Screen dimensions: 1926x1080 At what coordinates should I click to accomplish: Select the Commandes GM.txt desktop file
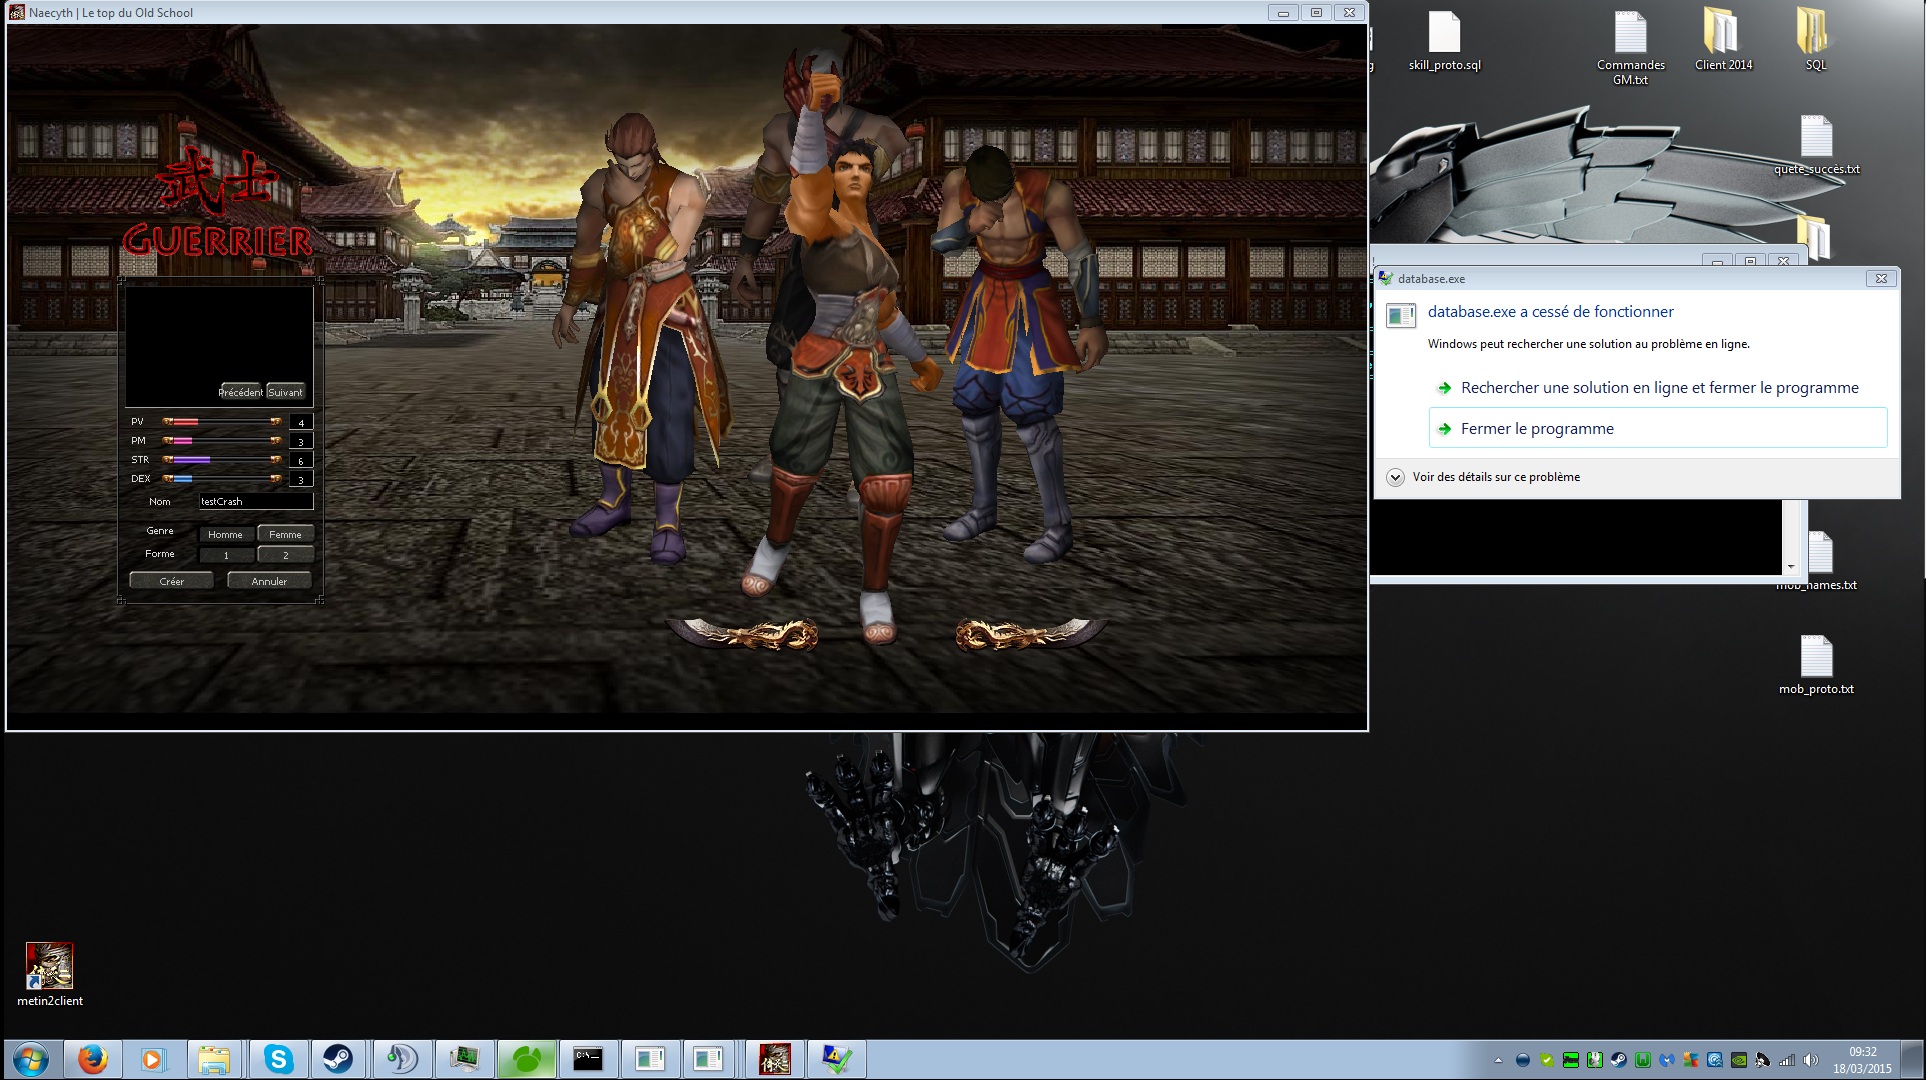[x=1630, y=47]
